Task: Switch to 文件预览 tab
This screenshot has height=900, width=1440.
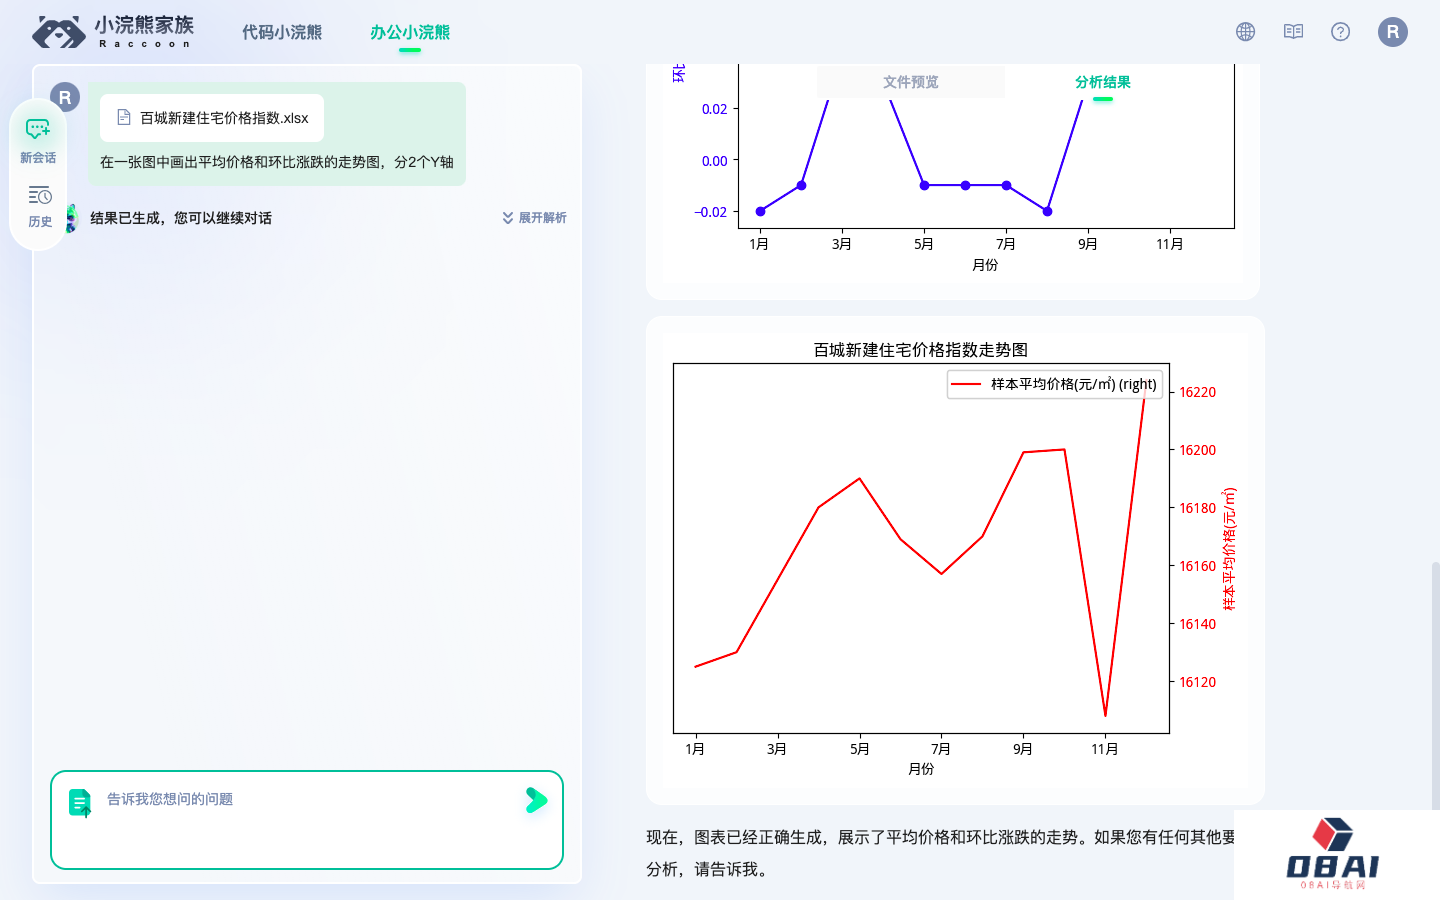Action: click(910, 82)
